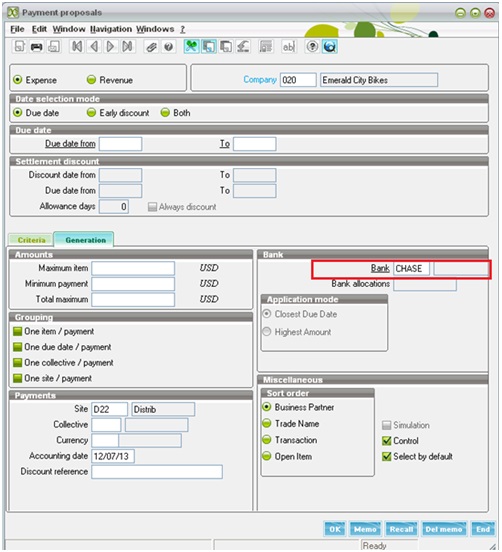Click the 'ab|' field text icon
The height and width of the screenshot is (552, 502).
click(x=288, y=46)
